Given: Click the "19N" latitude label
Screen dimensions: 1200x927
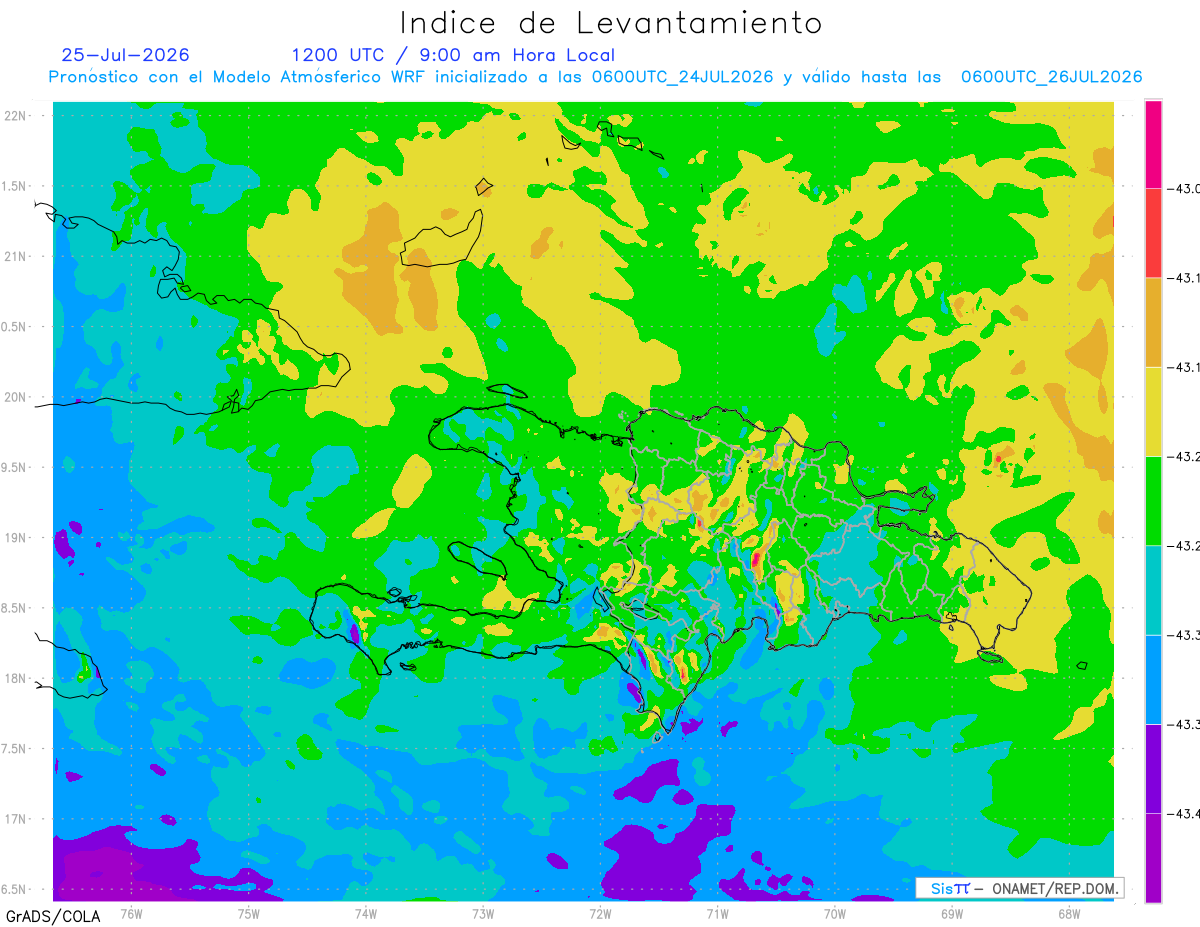Looking at the screenshot, I should point(15,538).
